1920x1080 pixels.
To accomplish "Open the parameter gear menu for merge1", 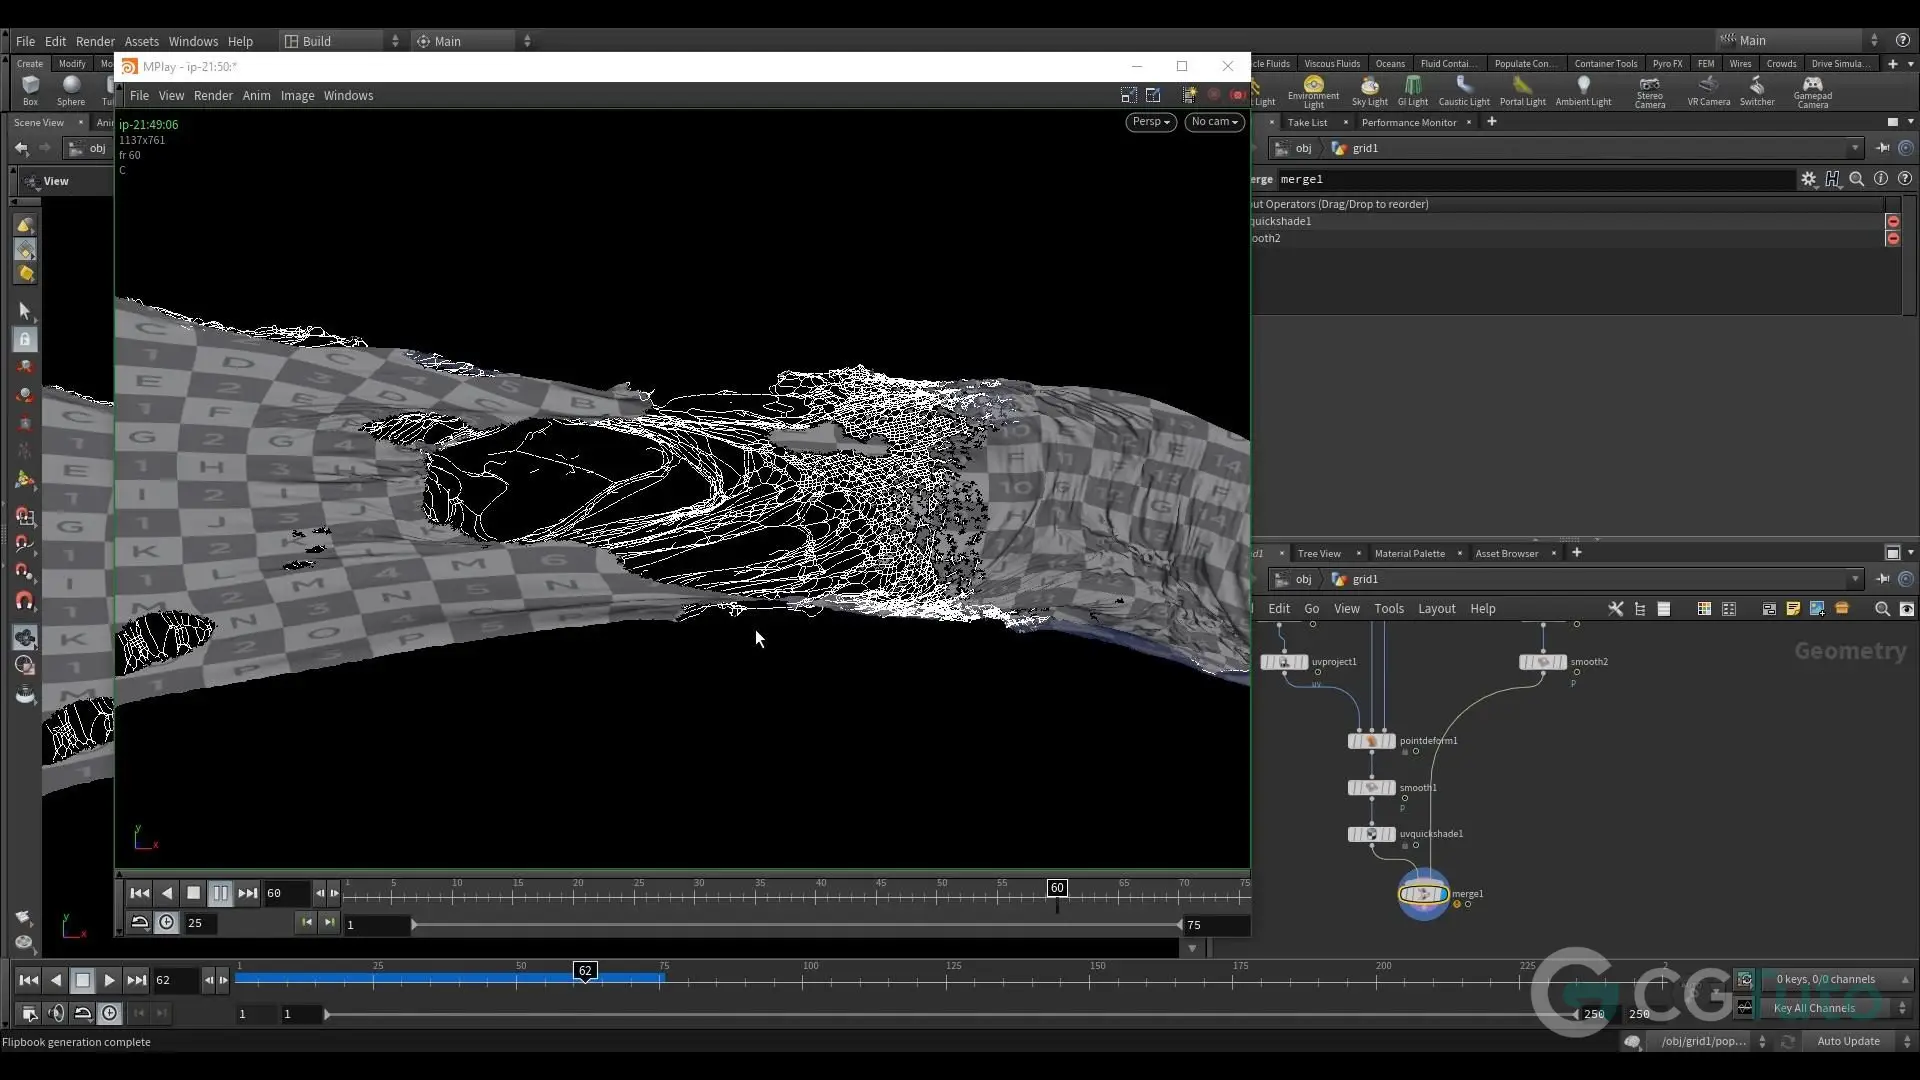I will (1808, 179).
